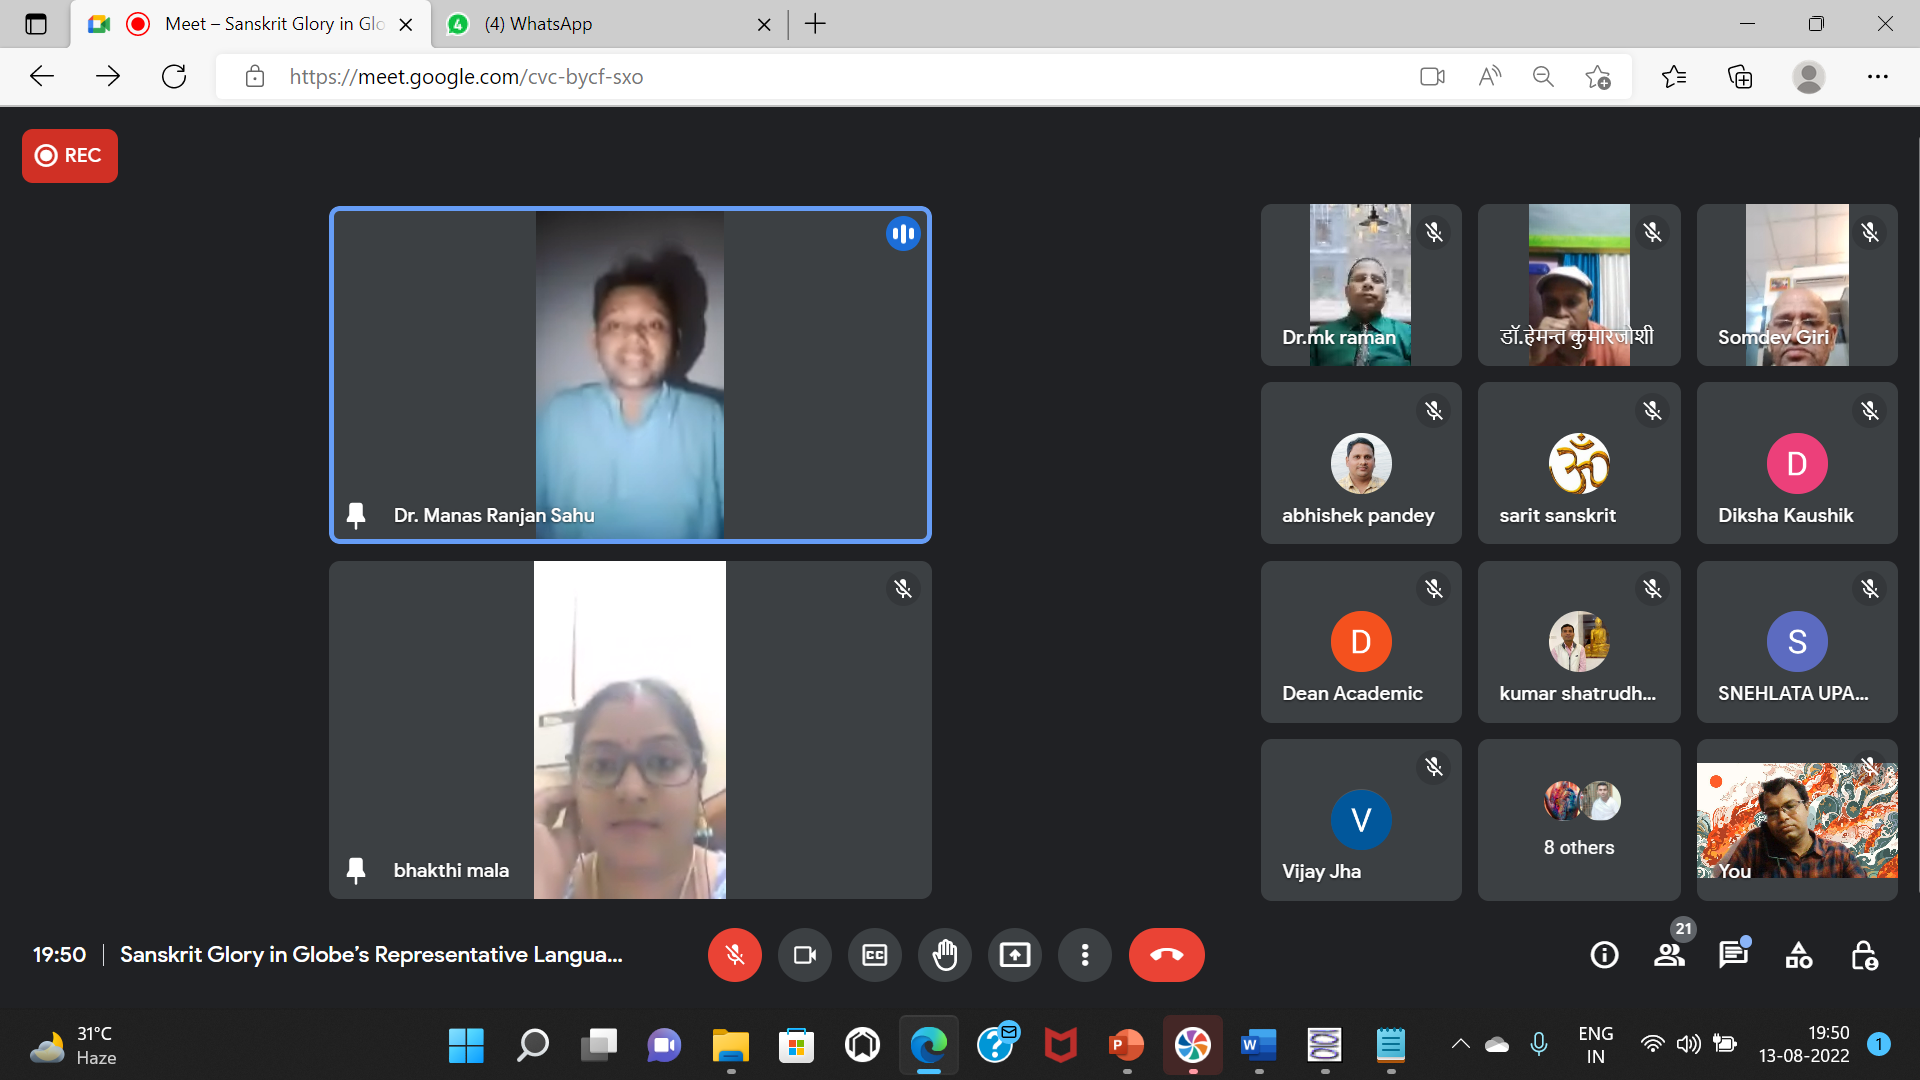Open meeting details info icon
Screen dimensions: 1920x1080
pyautogui.click(x=1604, y=955)
